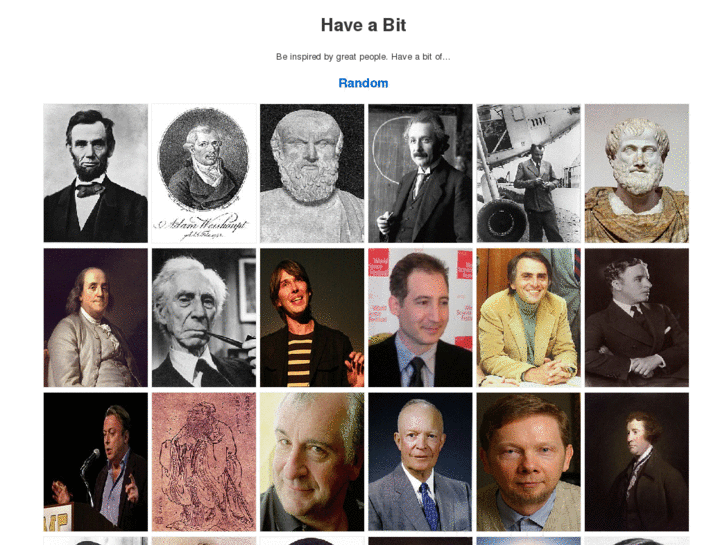This screenshot has width=727, height=545.
Task: Open the bearded man with bow tie portrait
Action: (96, 173)
